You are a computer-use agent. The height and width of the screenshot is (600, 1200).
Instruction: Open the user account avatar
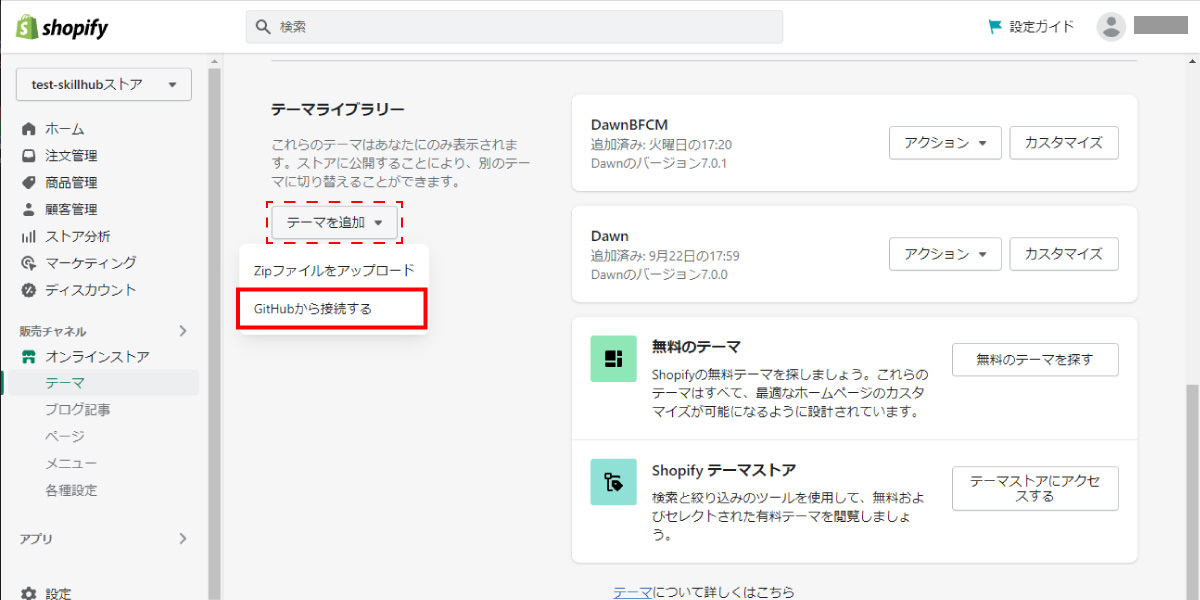1111,27
